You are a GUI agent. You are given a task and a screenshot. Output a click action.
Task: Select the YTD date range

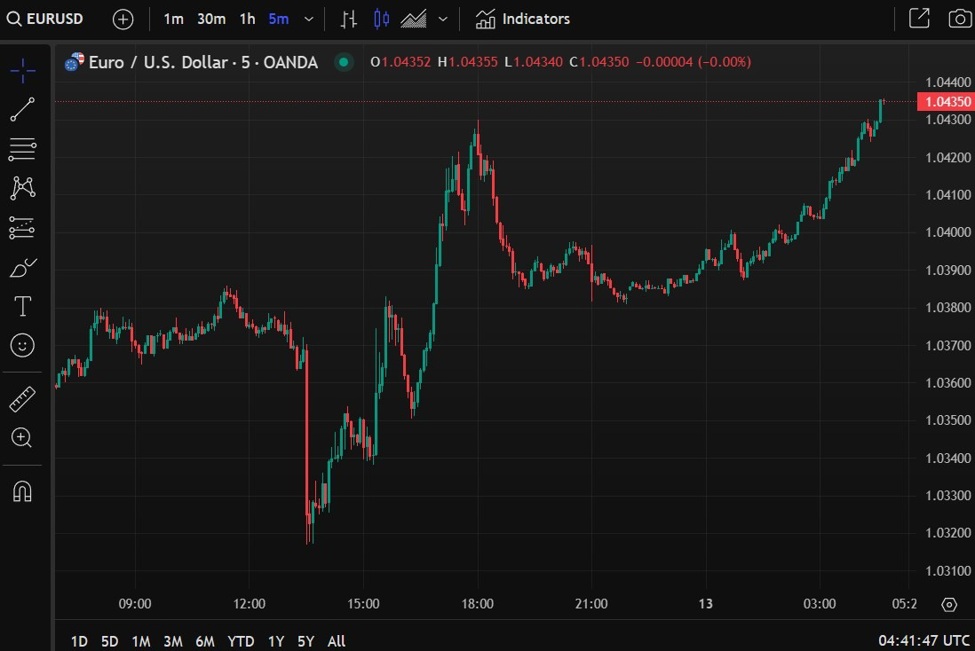[240, 641]
